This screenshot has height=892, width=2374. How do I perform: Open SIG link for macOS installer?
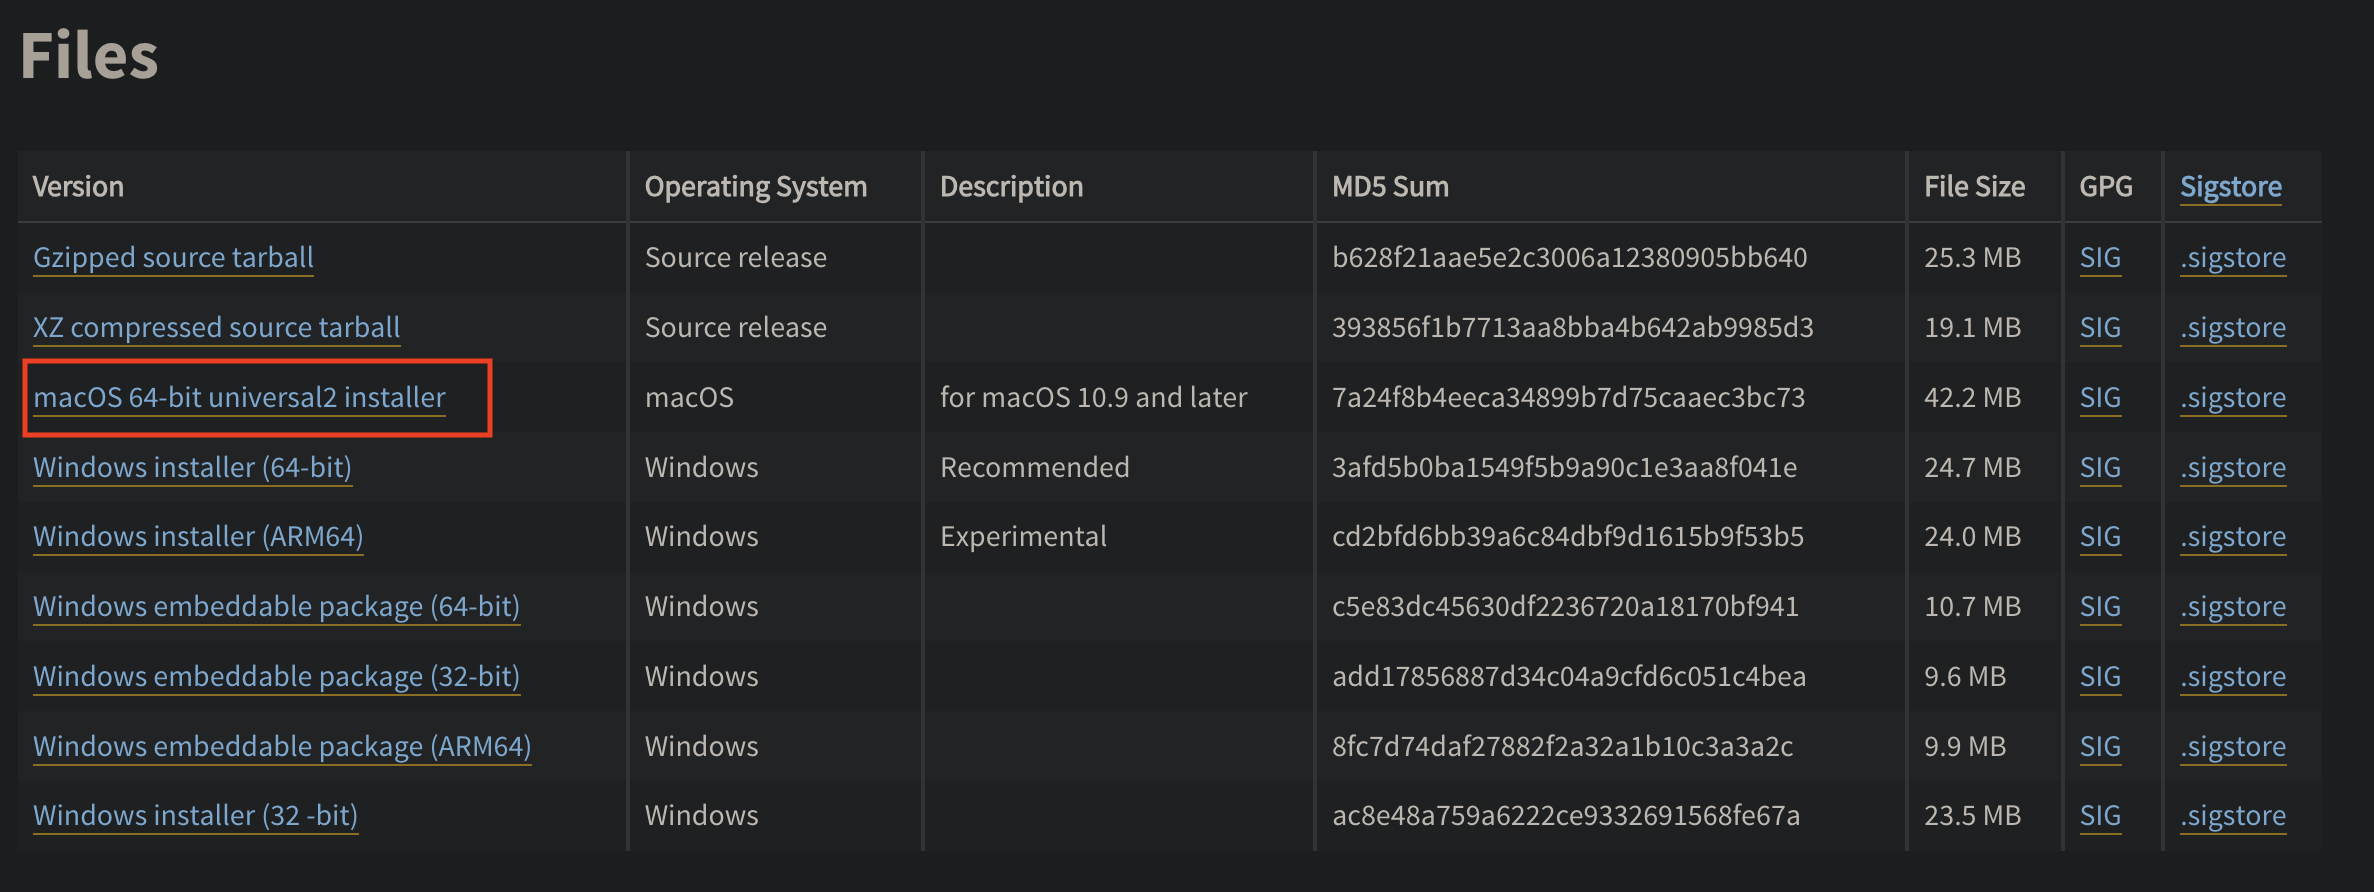(x=2100, y=398)
